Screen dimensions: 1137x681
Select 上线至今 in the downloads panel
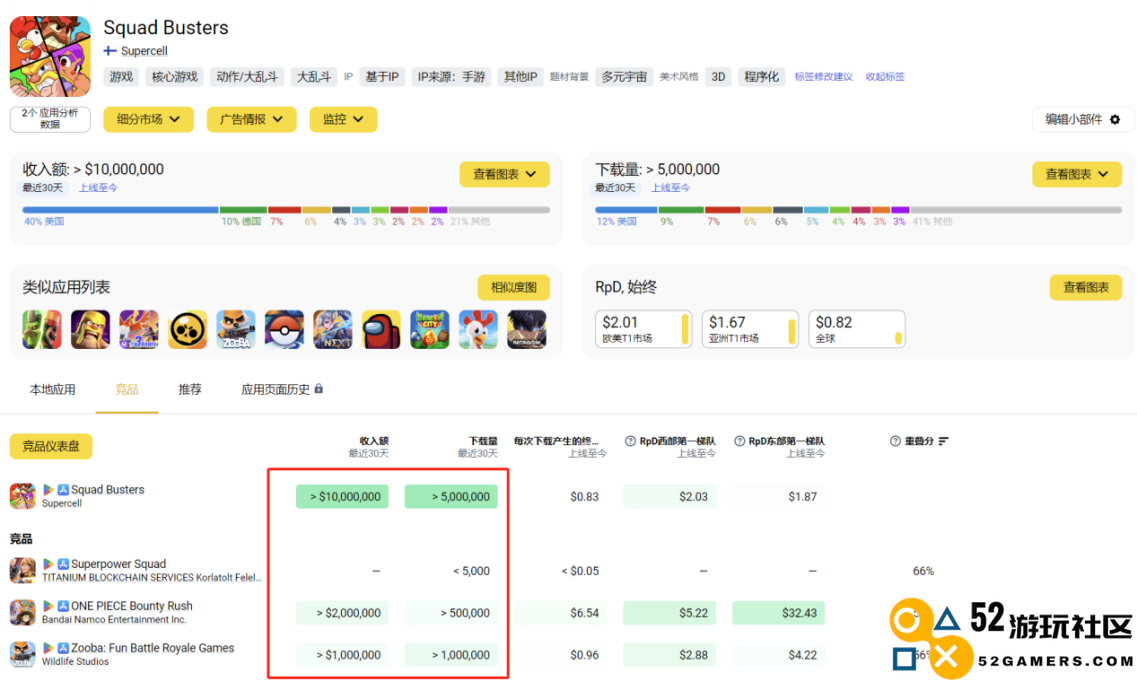671,188
